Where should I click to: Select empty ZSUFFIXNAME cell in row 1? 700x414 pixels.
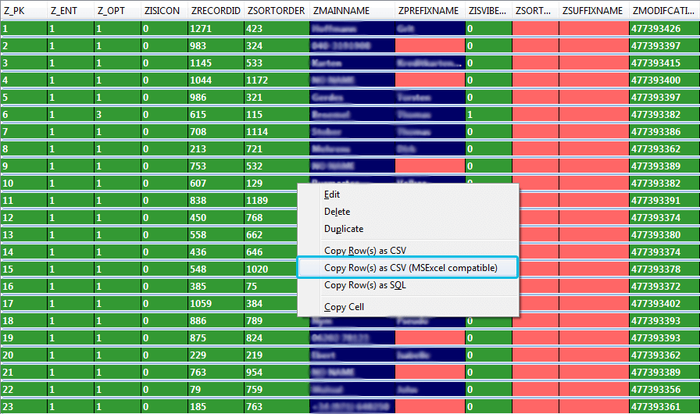click(x=594, y=29)
